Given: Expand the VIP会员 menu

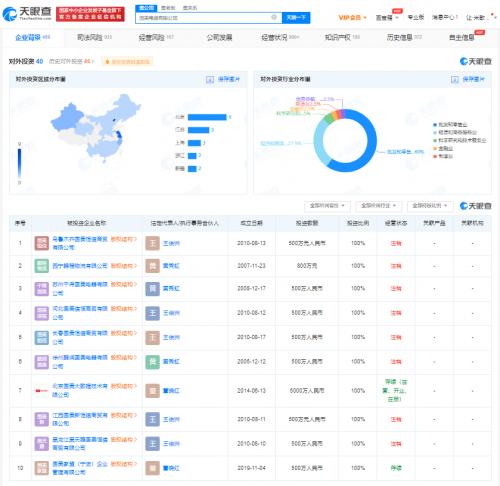Looking at the screenshot, I should click(x=352, y=17).
